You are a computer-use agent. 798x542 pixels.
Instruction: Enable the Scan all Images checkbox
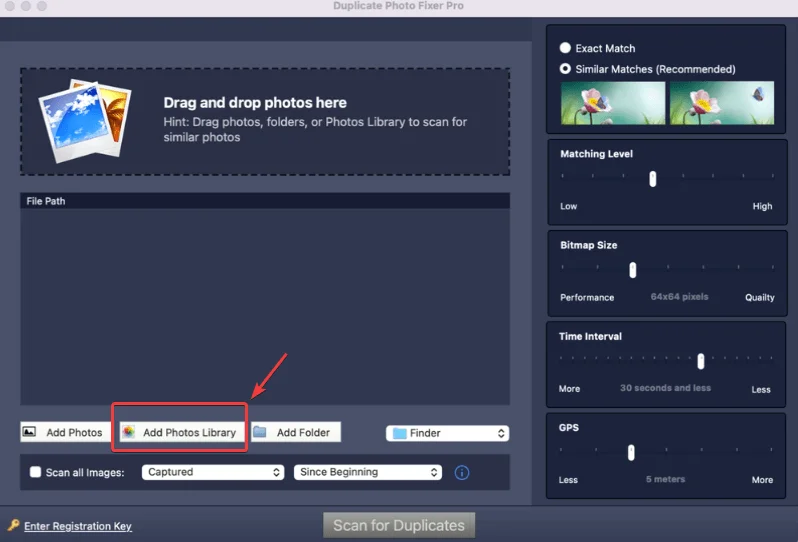click(36, 472)
